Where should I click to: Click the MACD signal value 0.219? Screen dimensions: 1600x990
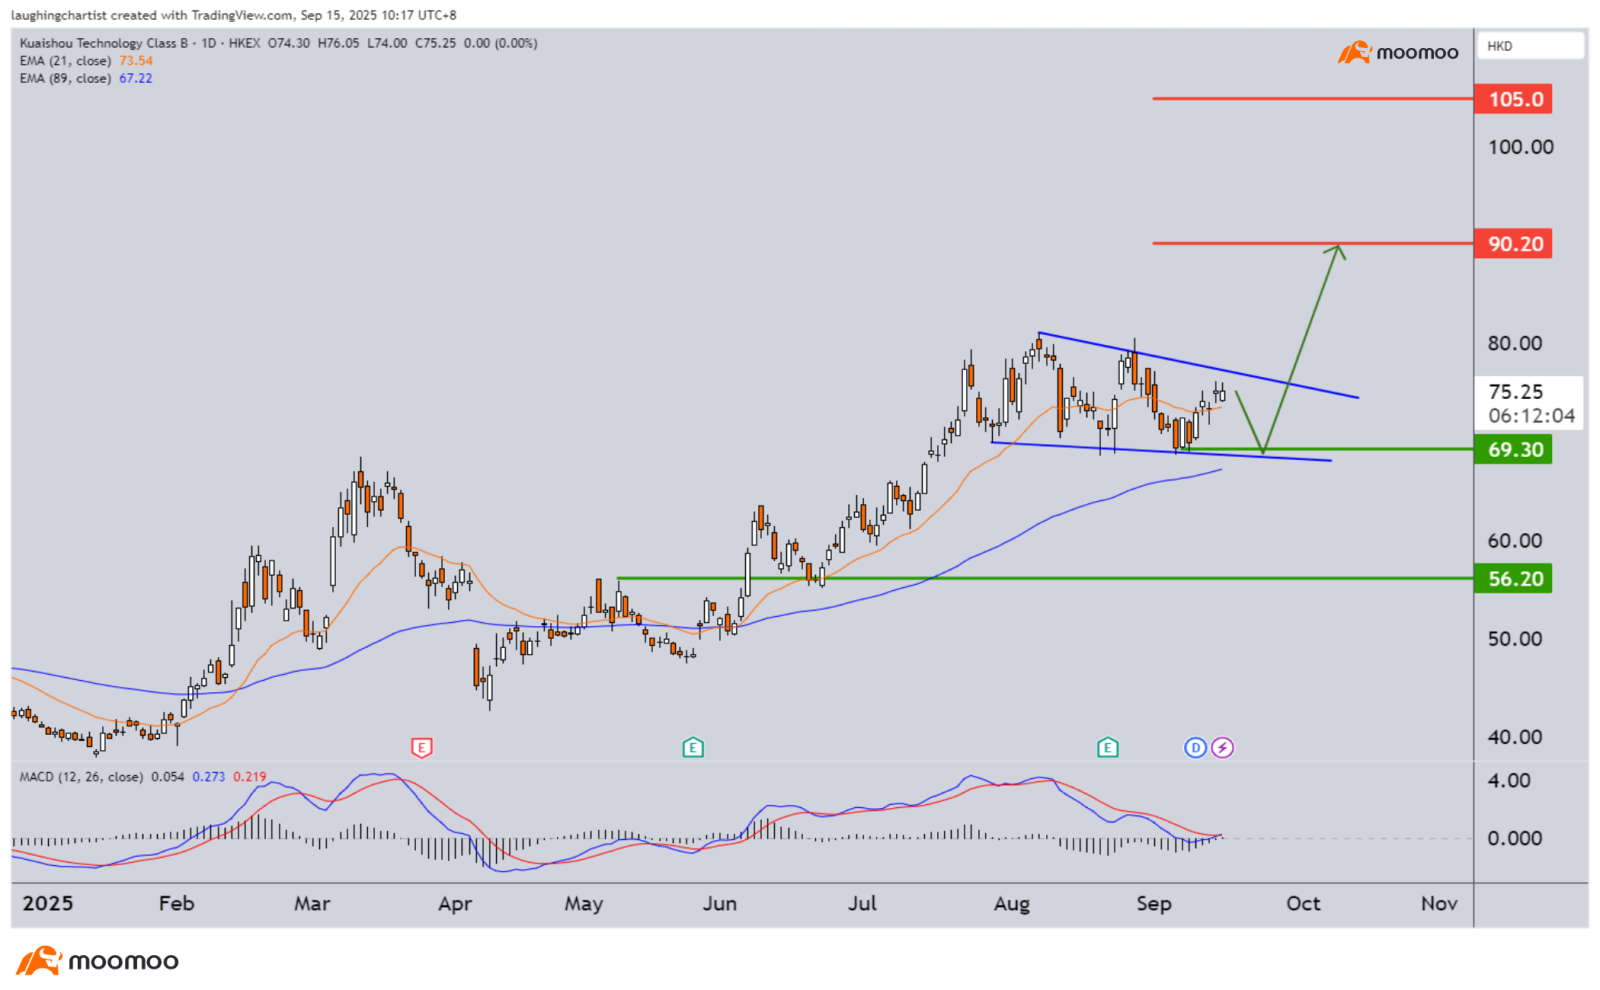(250, 777)
